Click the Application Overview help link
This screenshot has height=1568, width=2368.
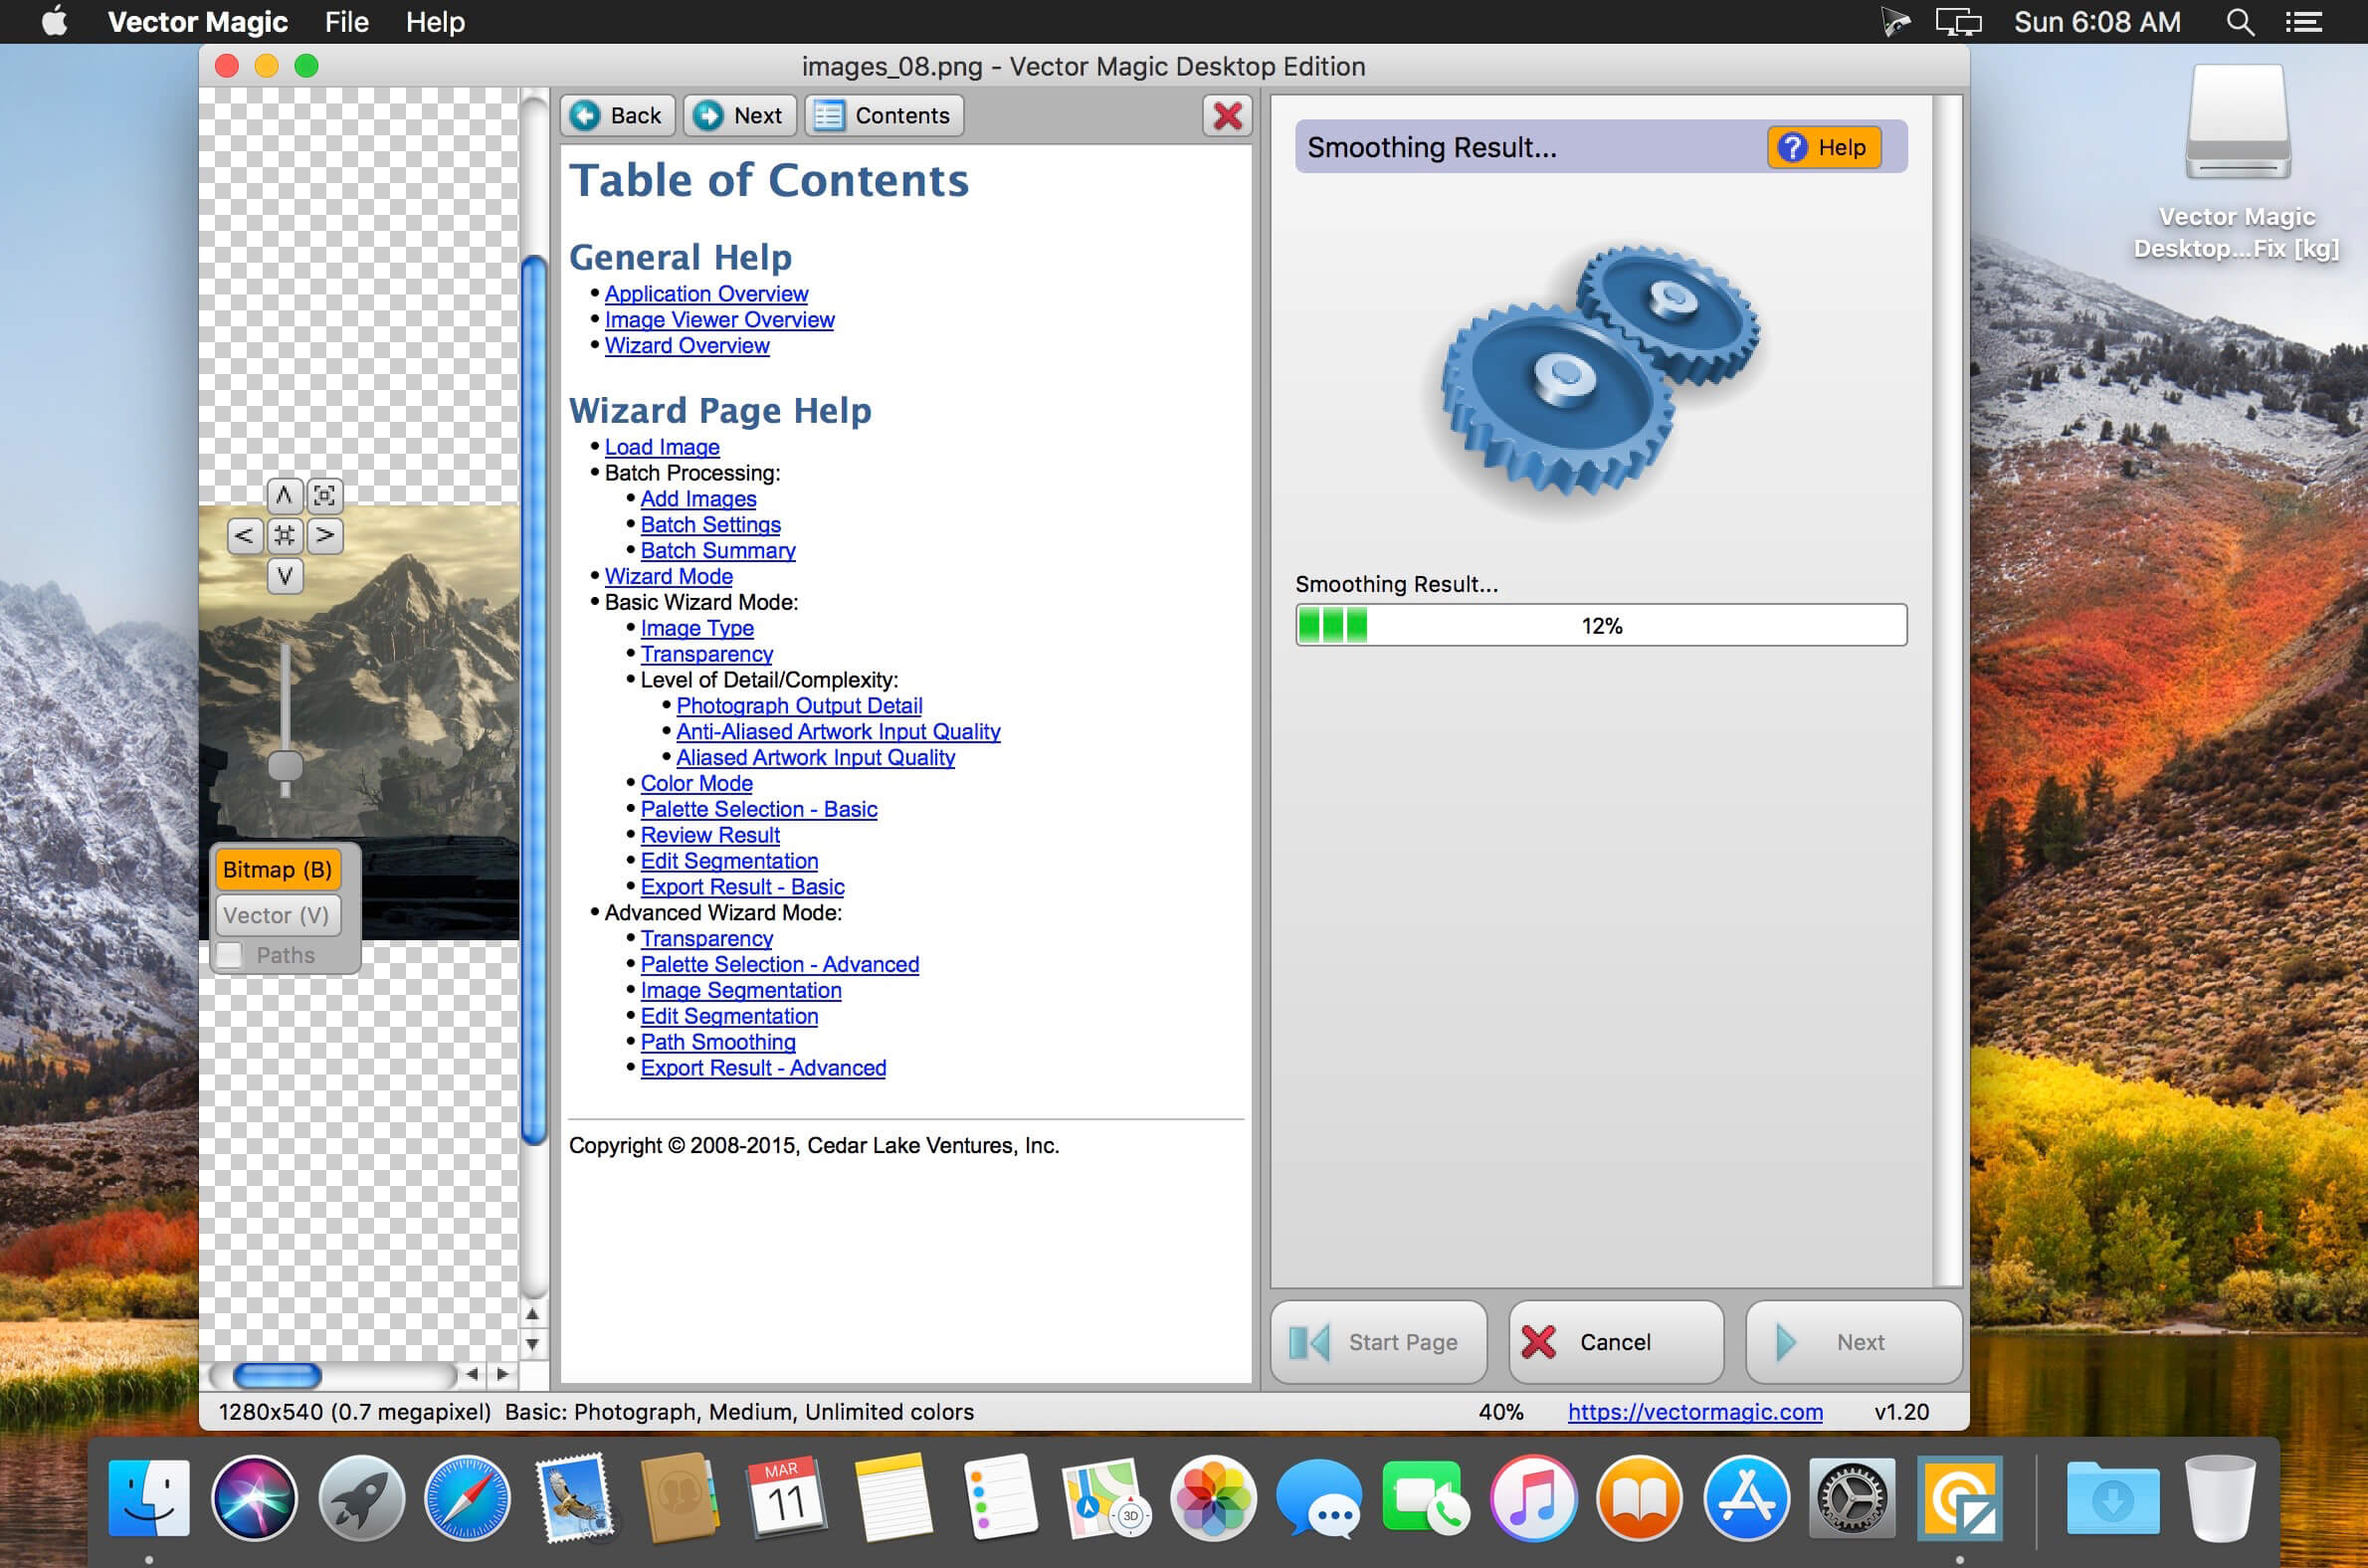pos(707,293)
